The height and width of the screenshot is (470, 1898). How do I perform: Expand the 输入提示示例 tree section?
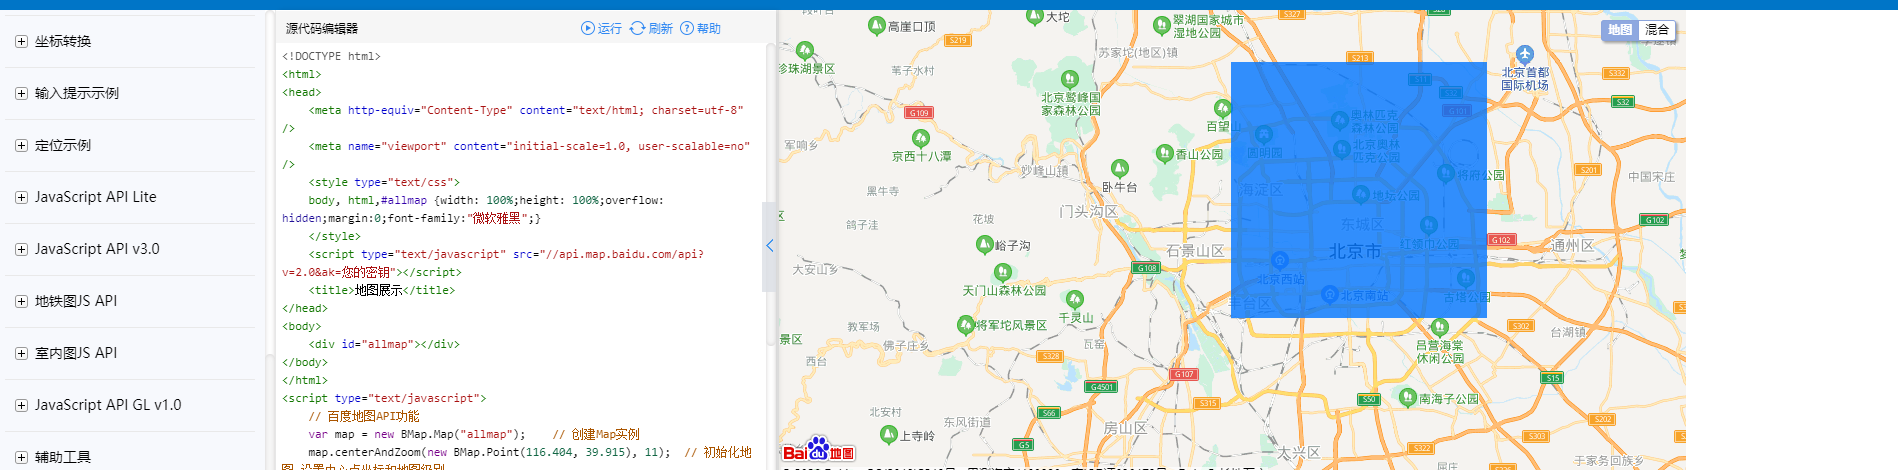tap(21, 93)
